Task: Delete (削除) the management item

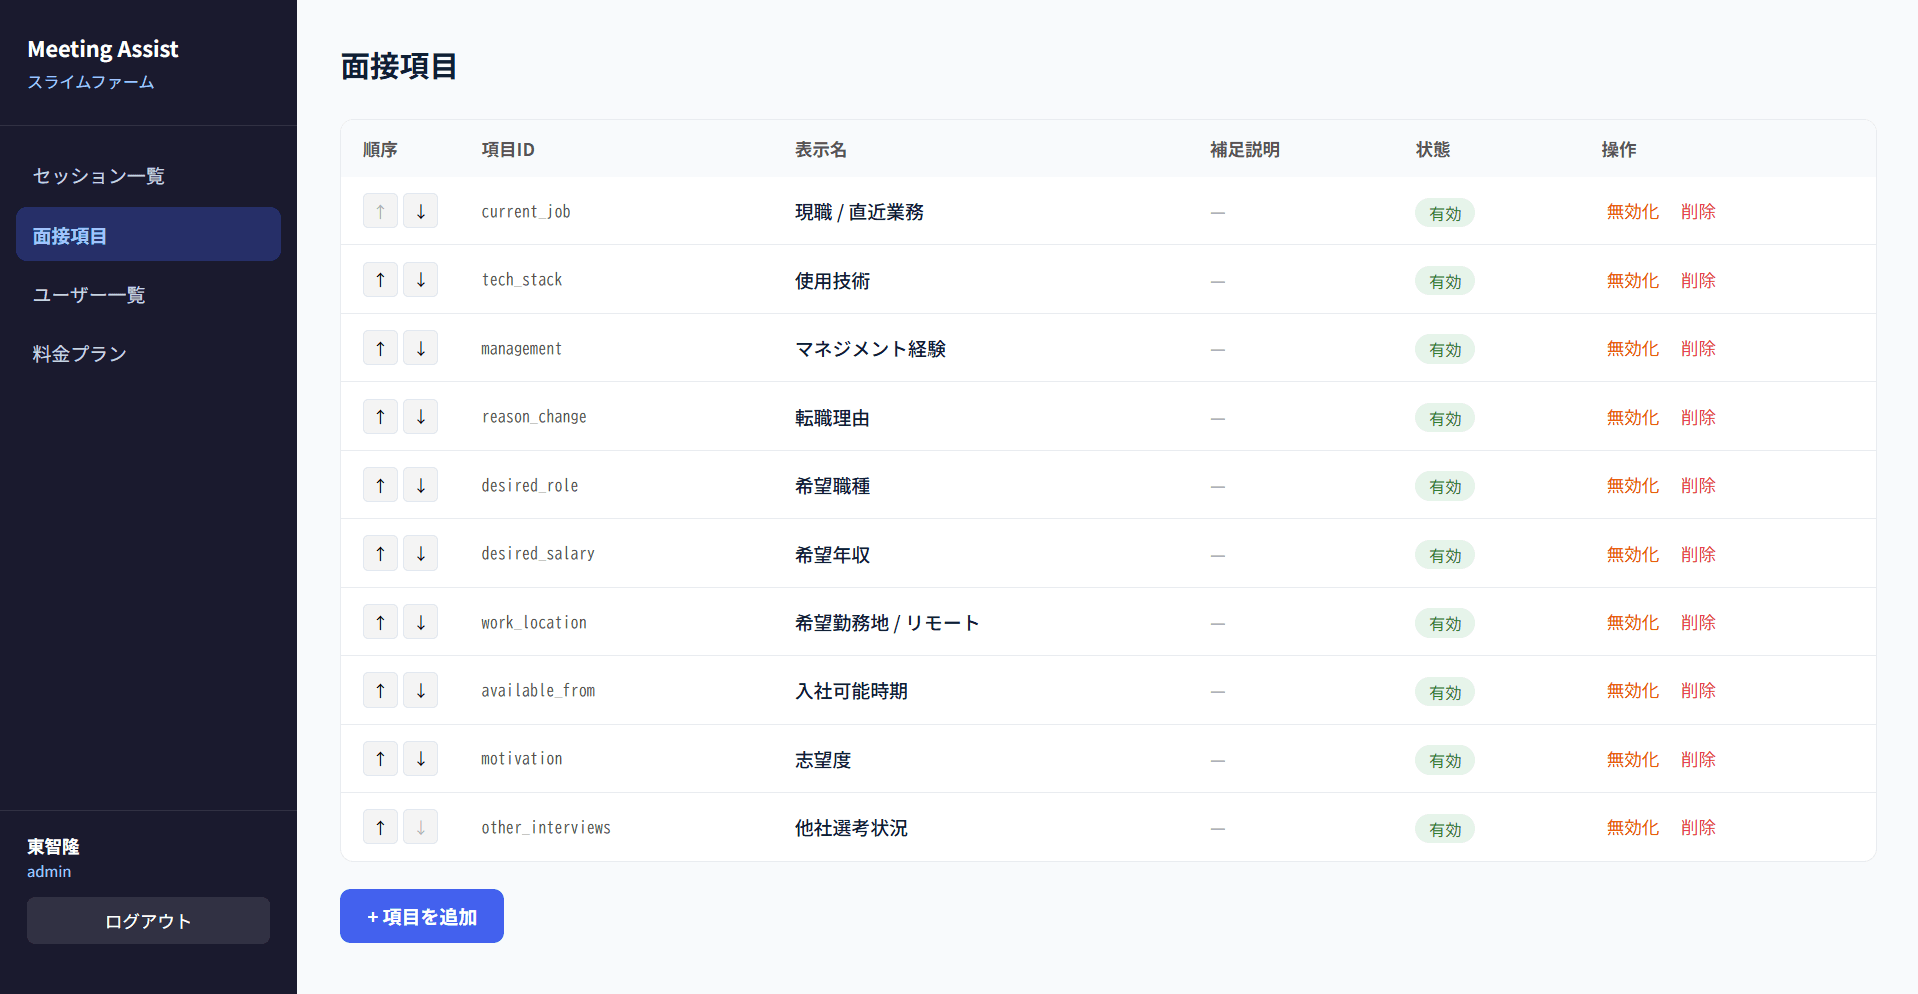Action: point(1698,349)
